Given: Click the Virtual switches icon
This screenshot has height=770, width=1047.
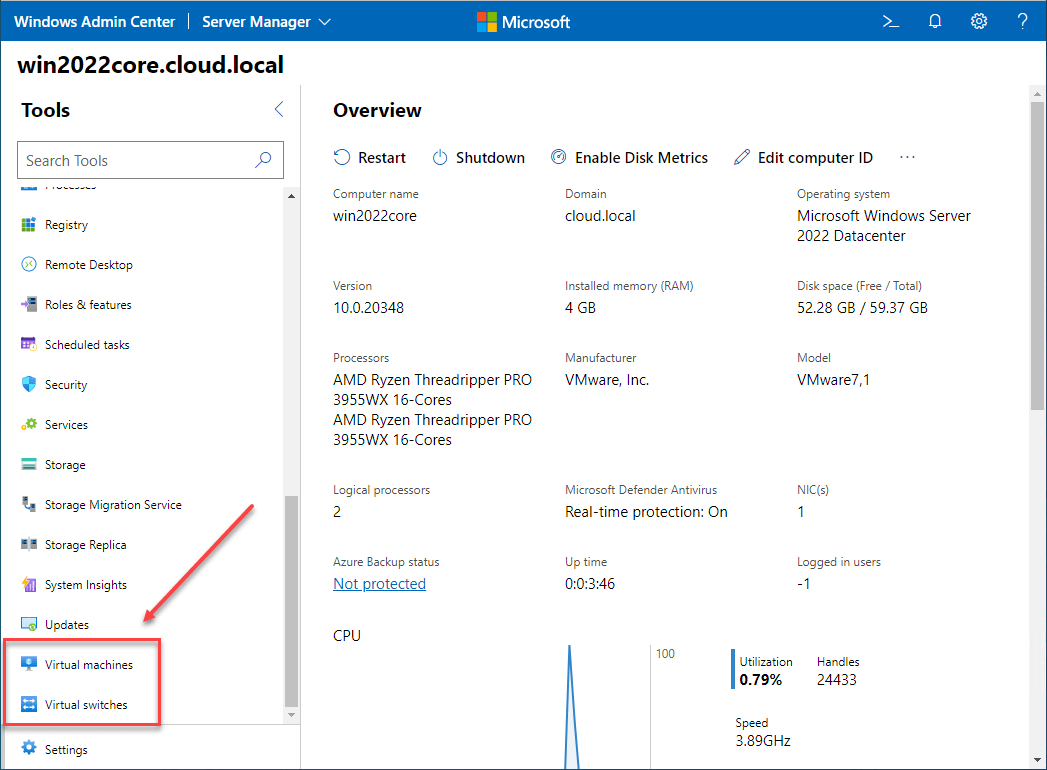Looking at the screenshot, I should pos(29,705).
